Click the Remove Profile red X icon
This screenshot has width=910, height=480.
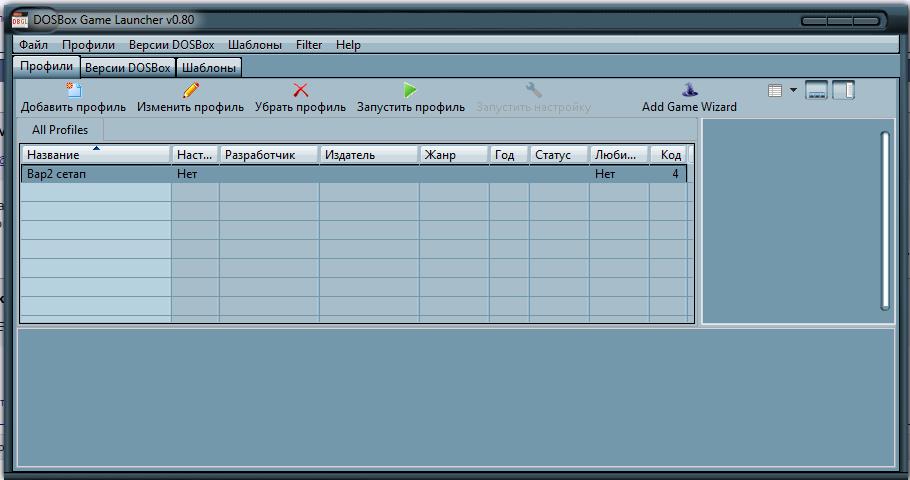click(301, 90)
